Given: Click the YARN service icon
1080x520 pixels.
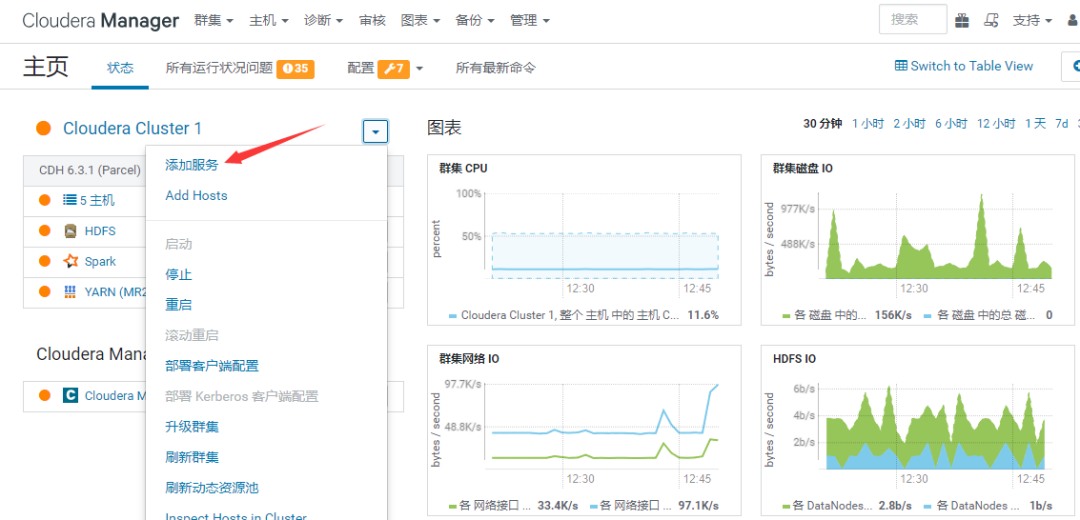Looking at the screenshot, I should click(x=70, y=291).
